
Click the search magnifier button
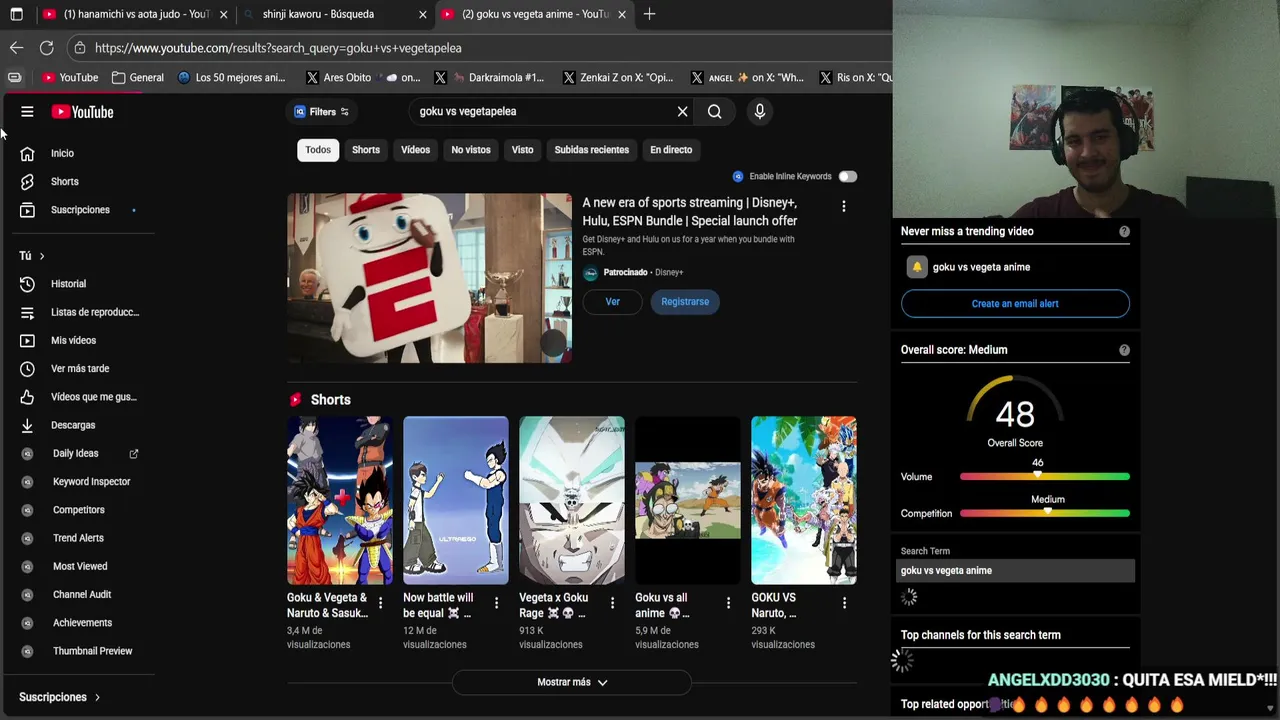(x=714, y=112)
